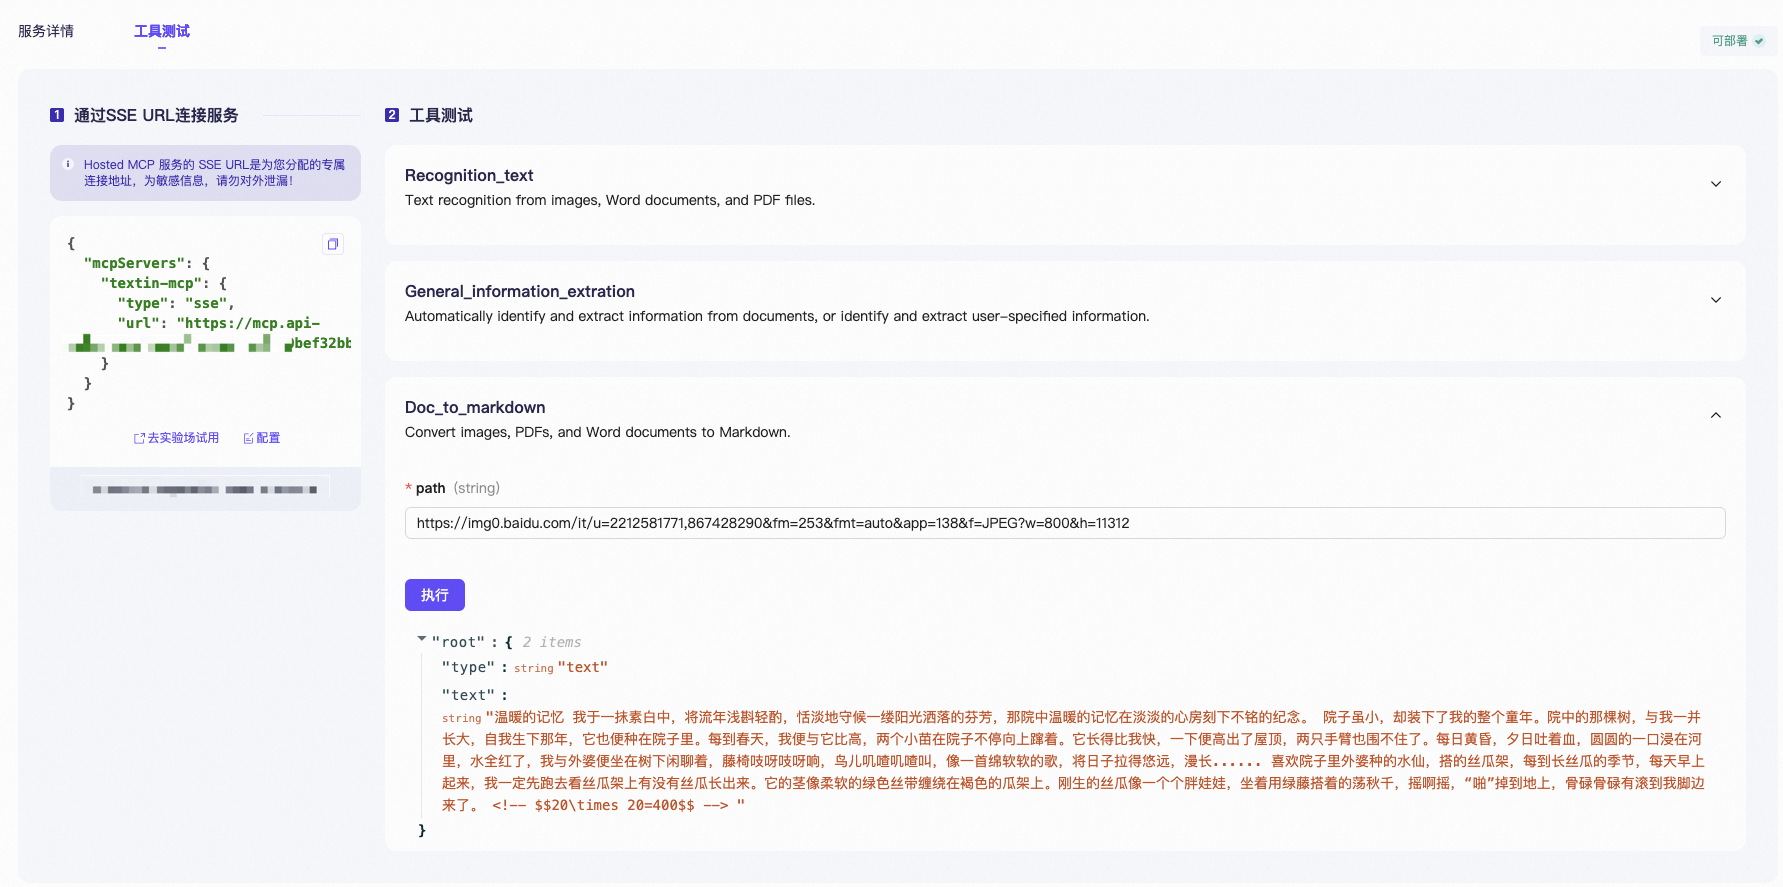Screen dimensions: 1783x887
Task: Click the green check icon in 可部署 badge
Action: [1758, 41]
